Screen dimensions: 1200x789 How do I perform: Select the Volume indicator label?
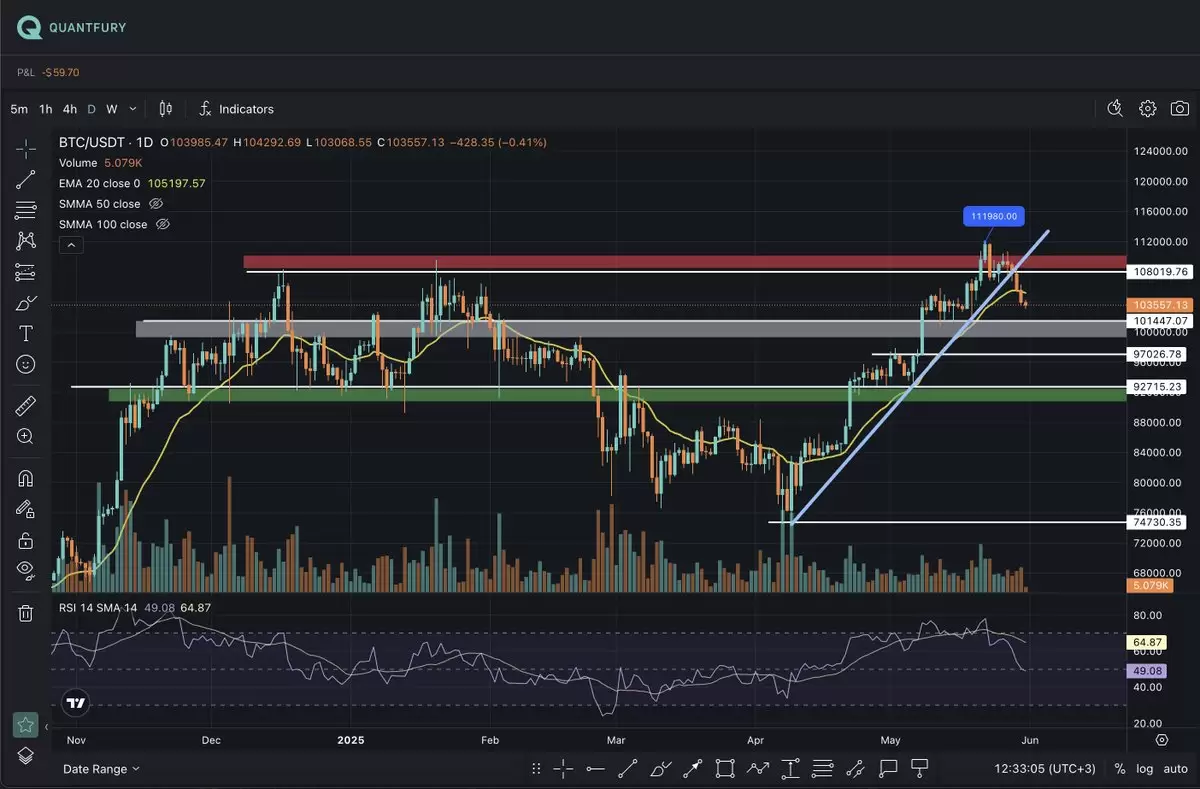(x=78, y=163)
